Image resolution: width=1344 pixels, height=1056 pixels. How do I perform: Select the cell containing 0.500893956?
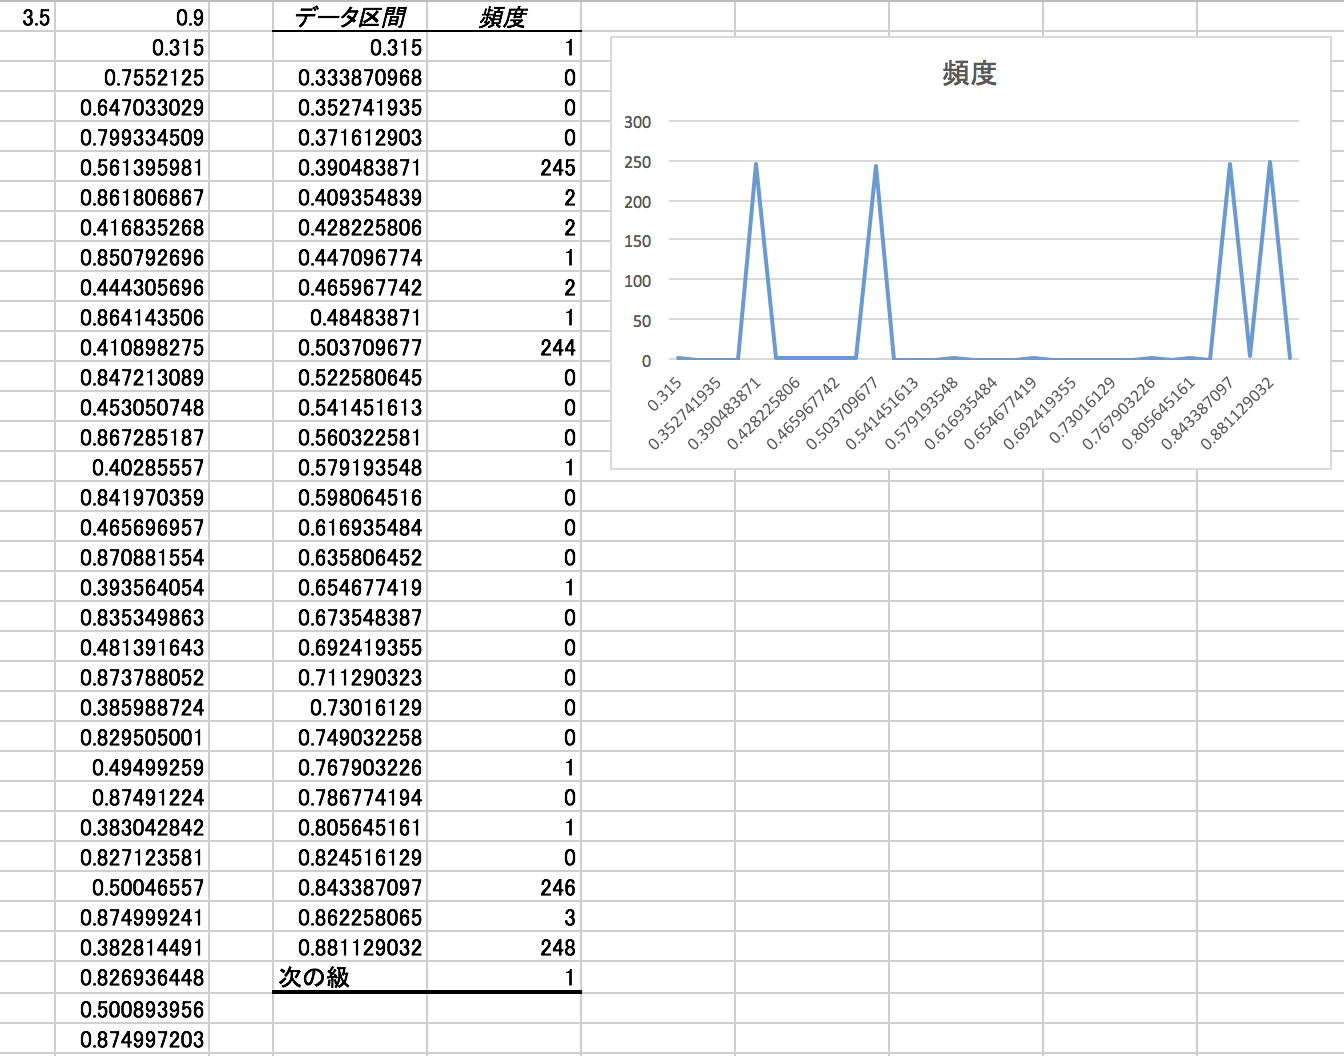[132, 1009]
